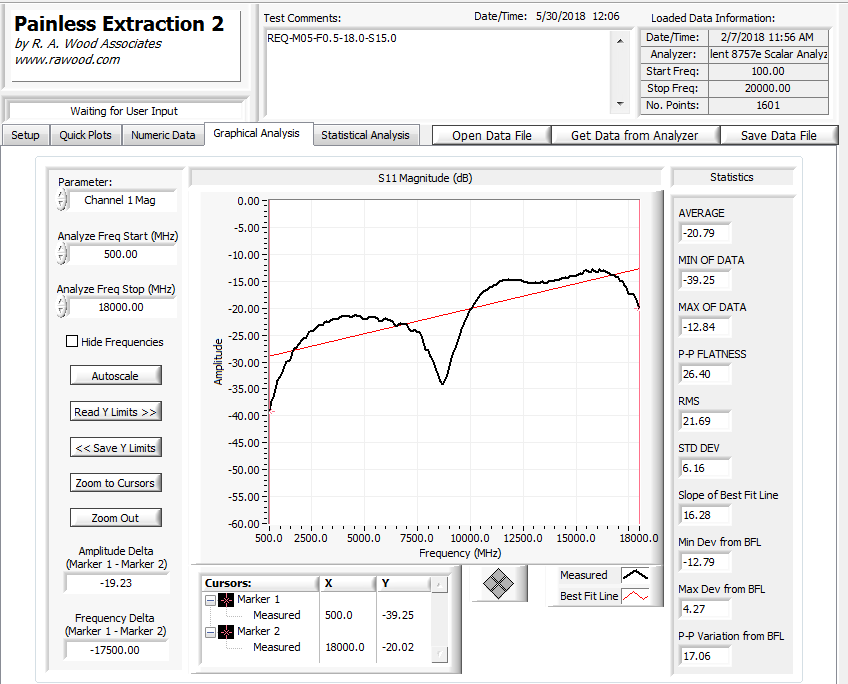
Task: Step the Analyze Freq Start value
Action: (62, 254)
